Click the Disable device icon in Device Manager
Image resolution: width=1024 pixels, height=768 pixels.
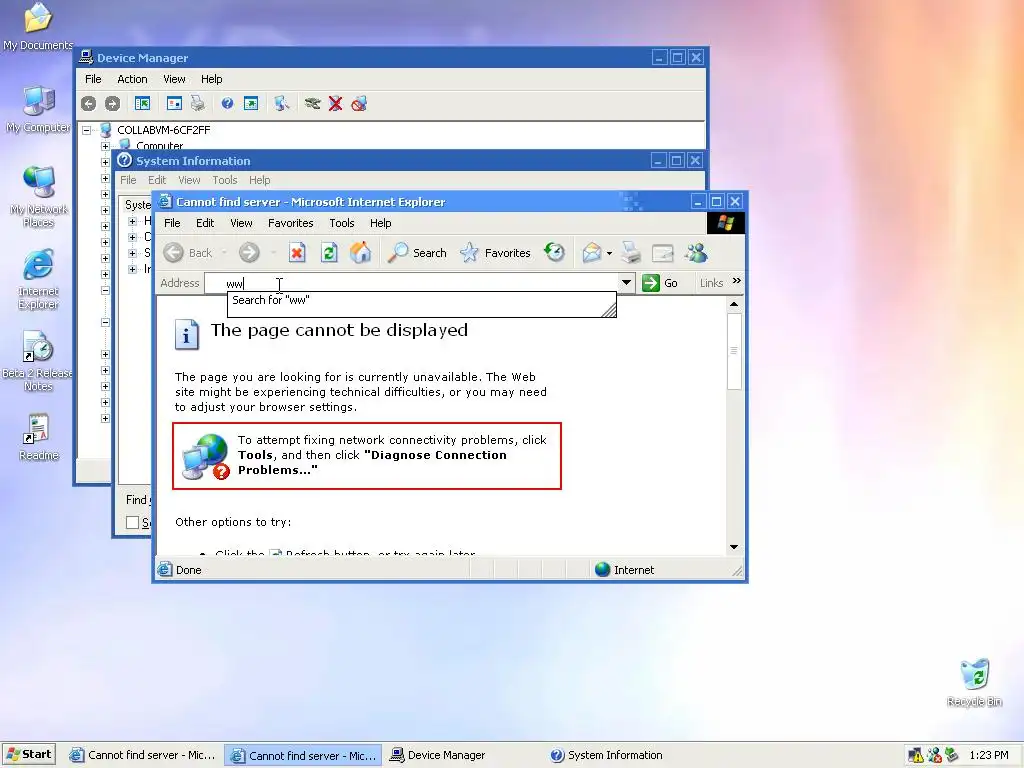point(359,103)
